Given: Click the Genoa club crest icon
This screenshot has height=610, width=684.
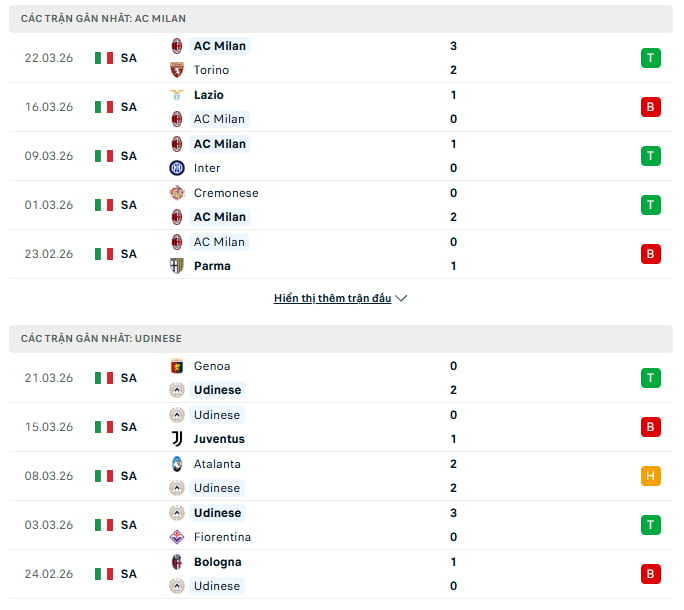Looking at the screenshot, I should (177, 366).
